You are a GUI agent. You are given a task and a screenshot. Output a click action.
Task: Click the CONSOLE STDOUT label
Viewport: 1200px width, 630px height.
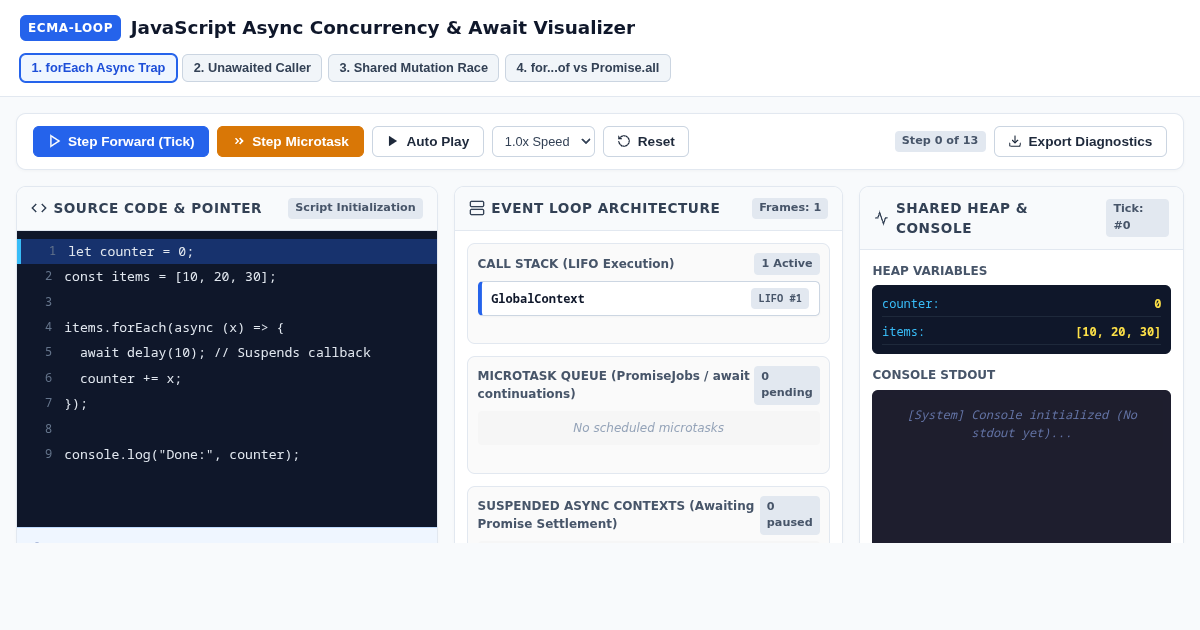pyautogui.click(x=934, y=375)
